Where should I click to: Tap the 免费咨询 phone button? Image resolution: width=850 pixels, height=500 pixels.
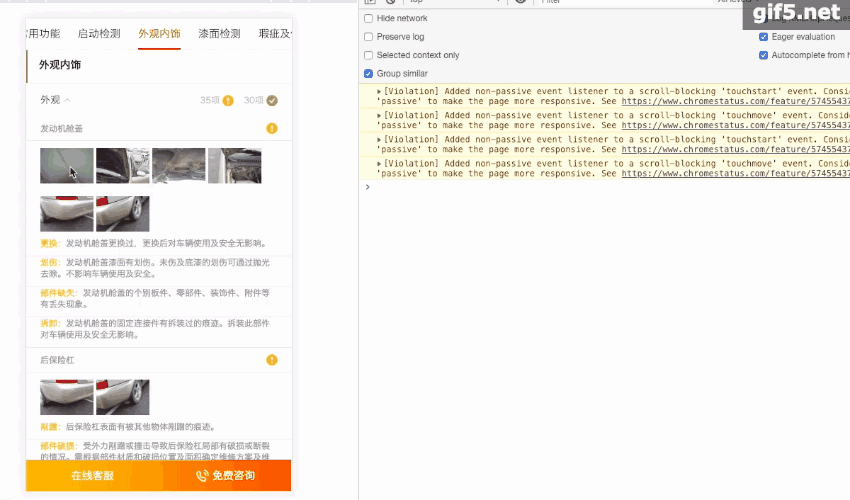[226, 476]
